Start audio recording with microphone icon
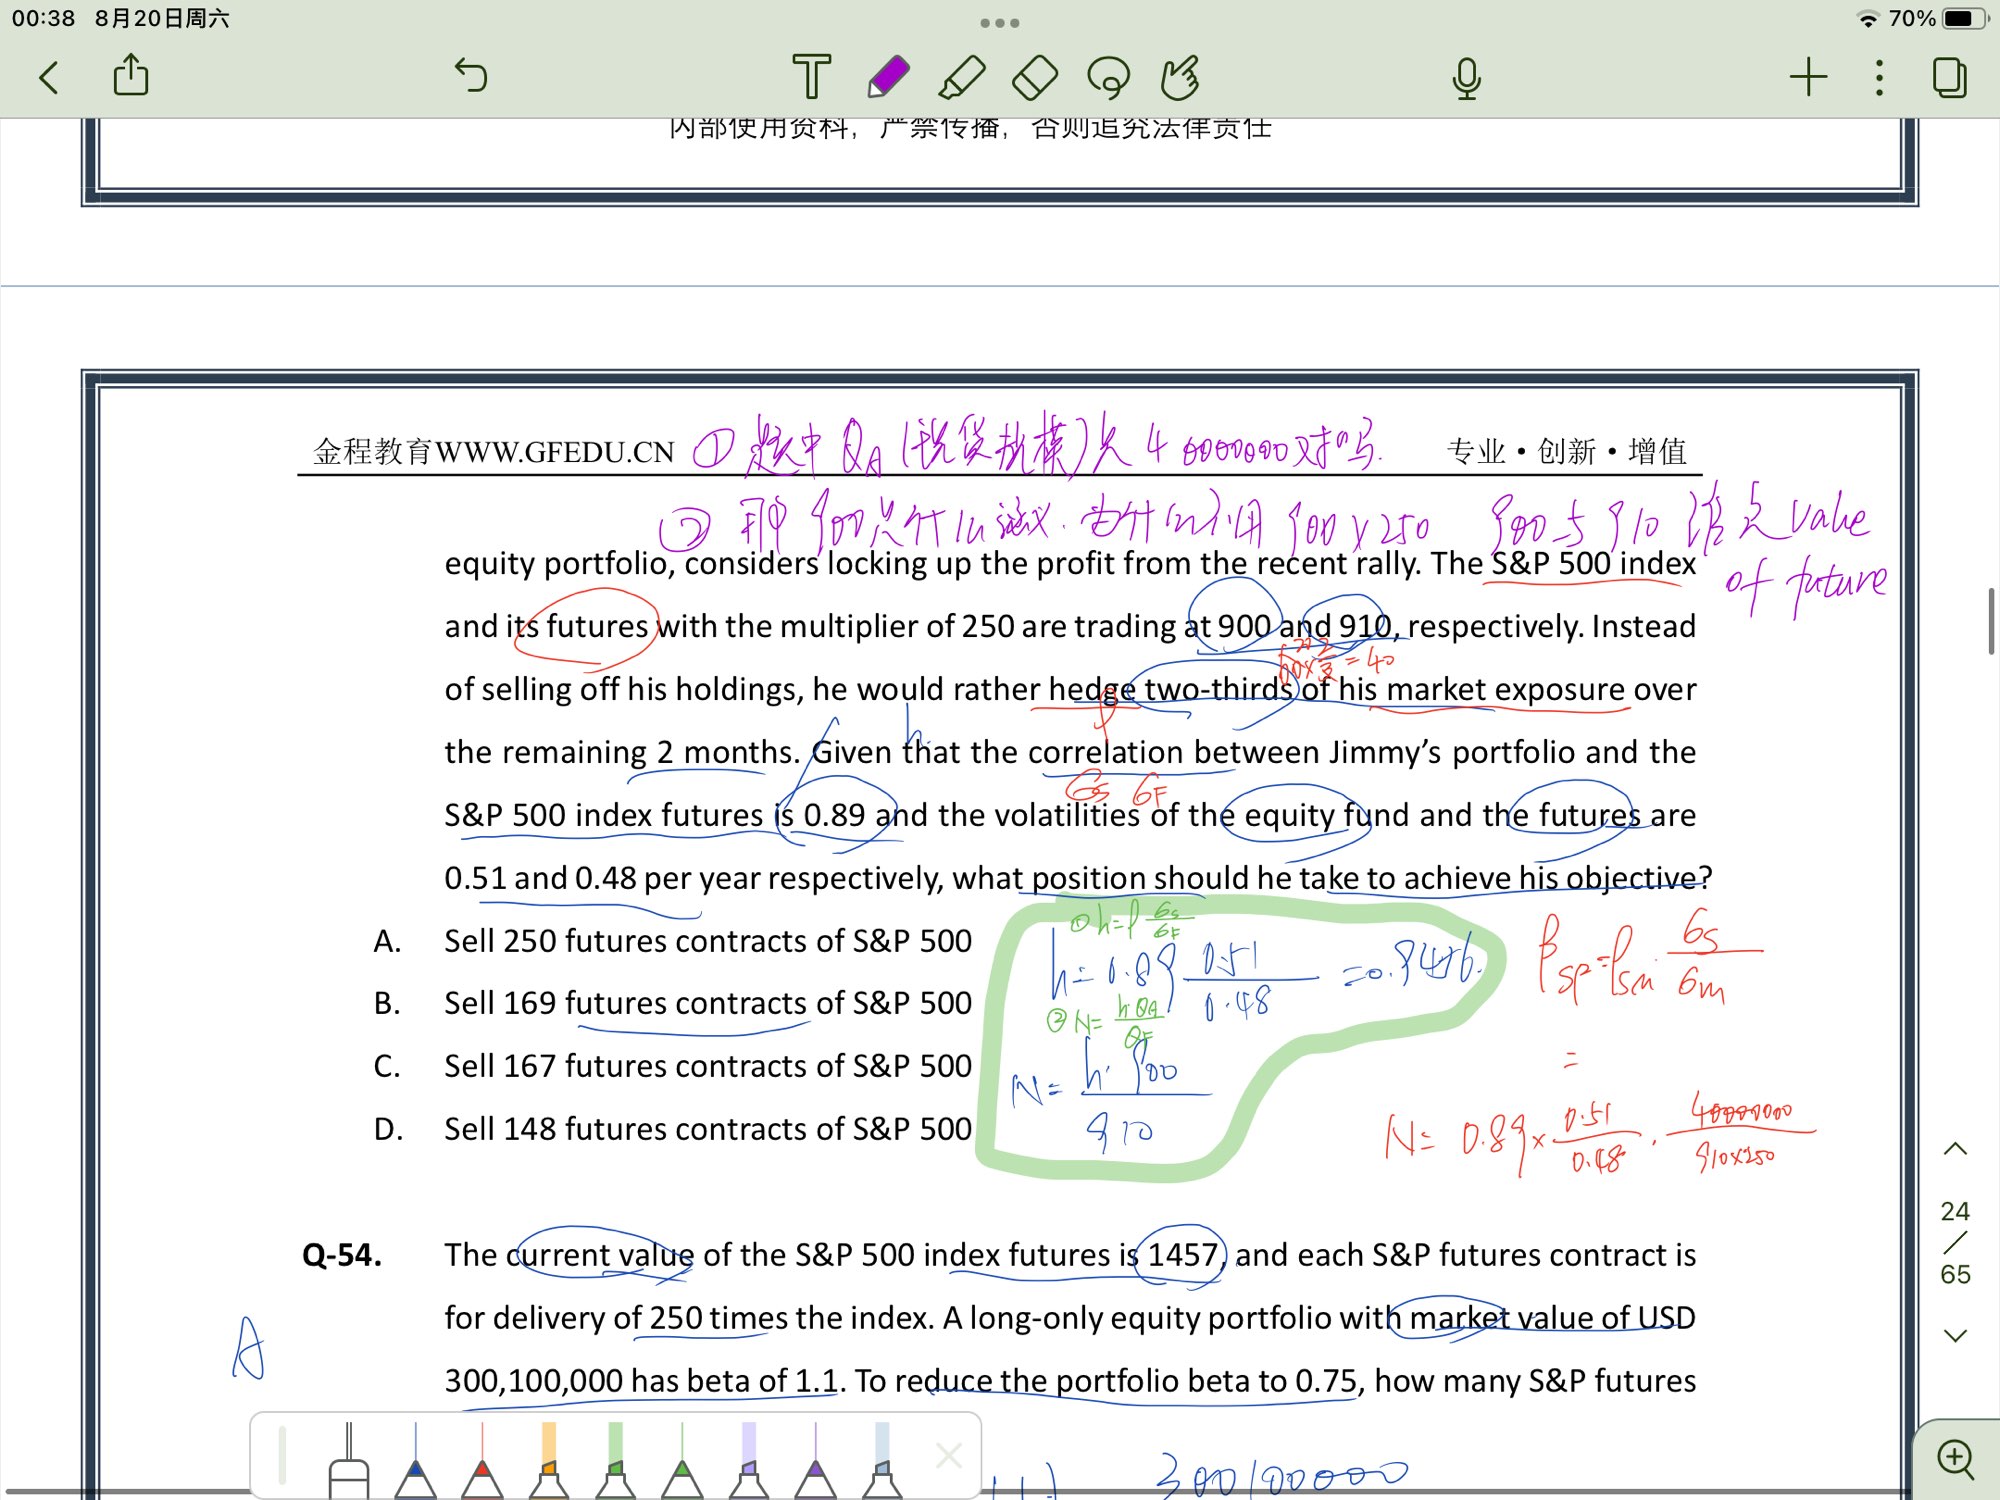 click(x=1466, y=77)
